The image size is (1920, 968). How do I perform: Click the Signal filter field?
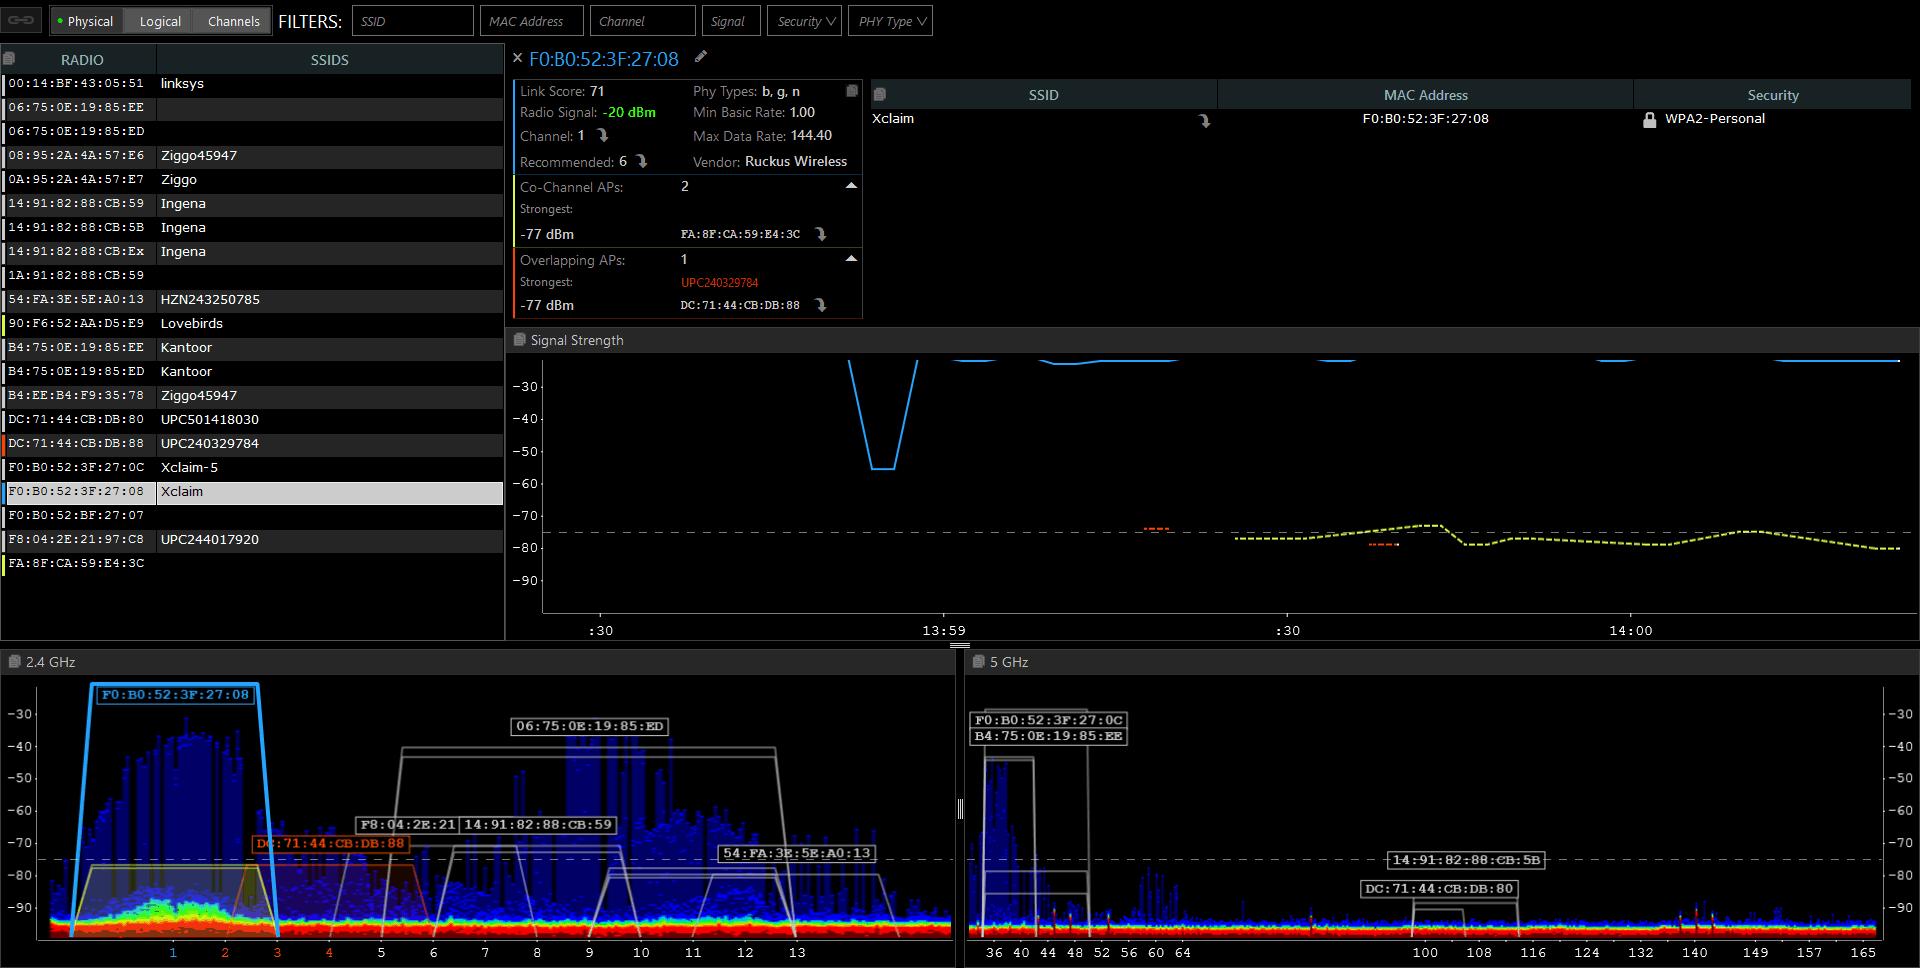coord(731,21)
